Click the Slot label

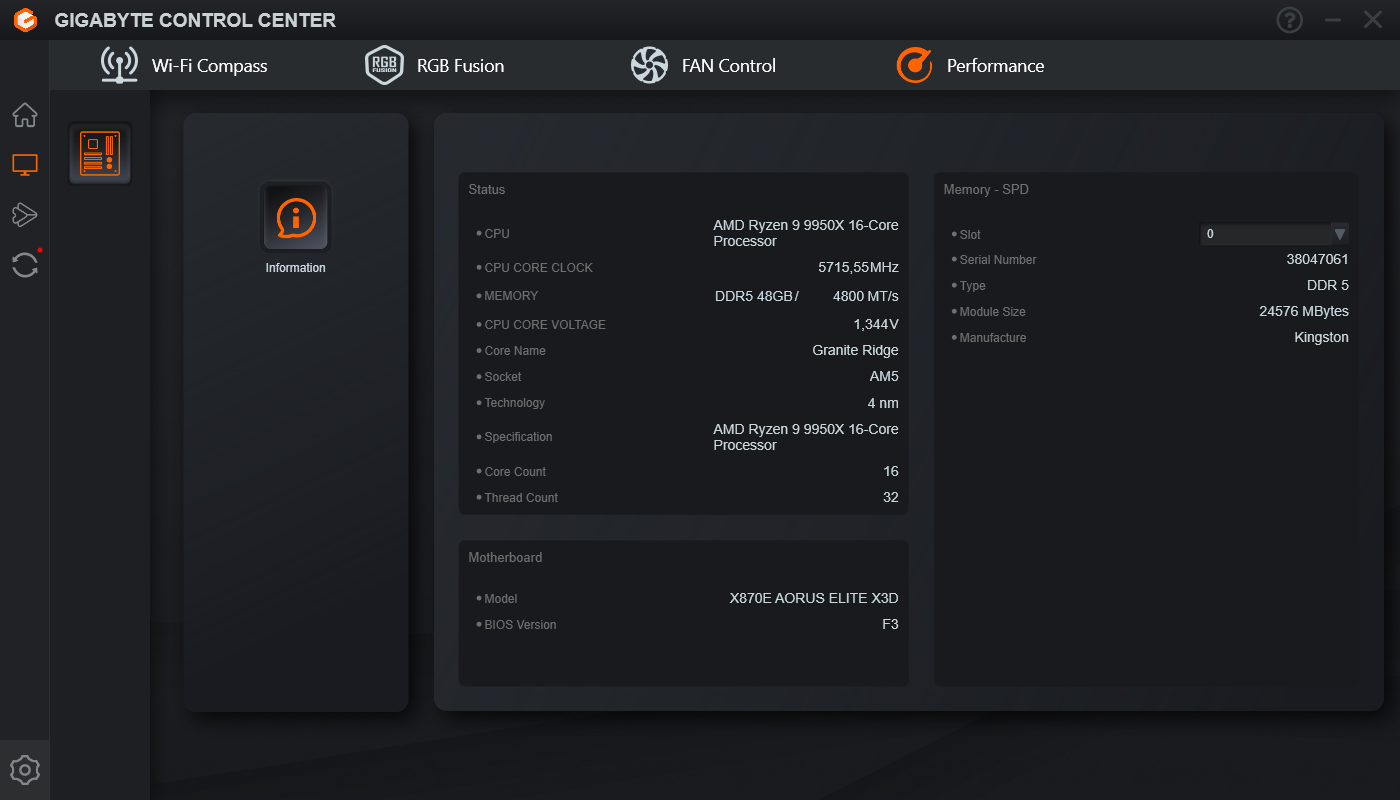[x=970, y=235]
